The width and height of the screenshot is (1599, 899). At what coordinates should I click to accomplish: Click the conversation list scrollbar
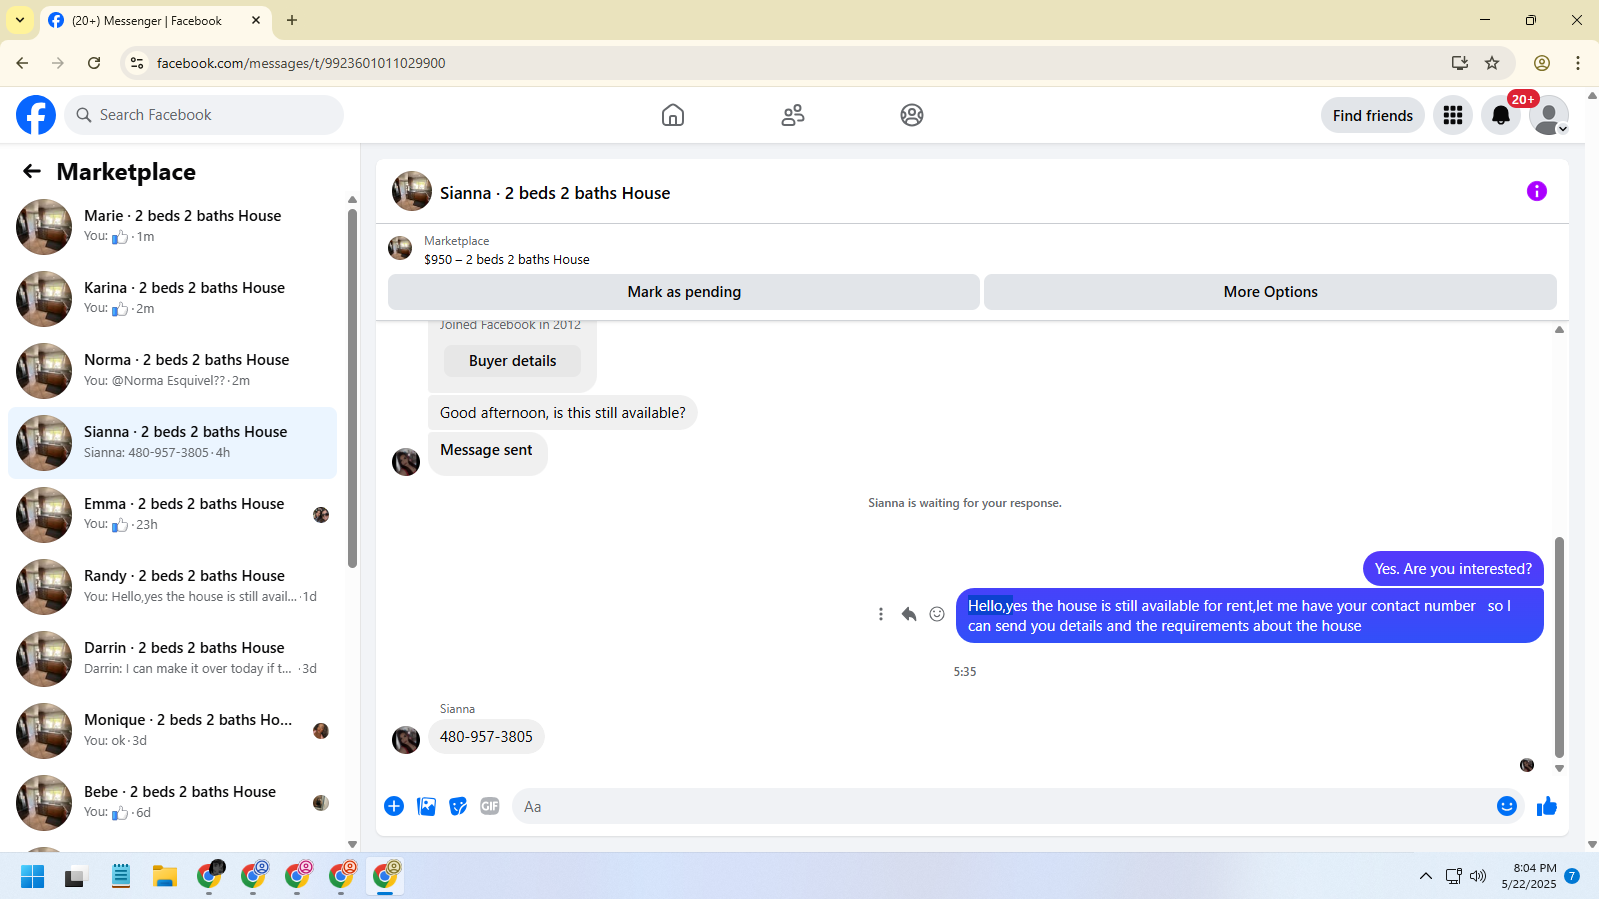pos(352,388)
